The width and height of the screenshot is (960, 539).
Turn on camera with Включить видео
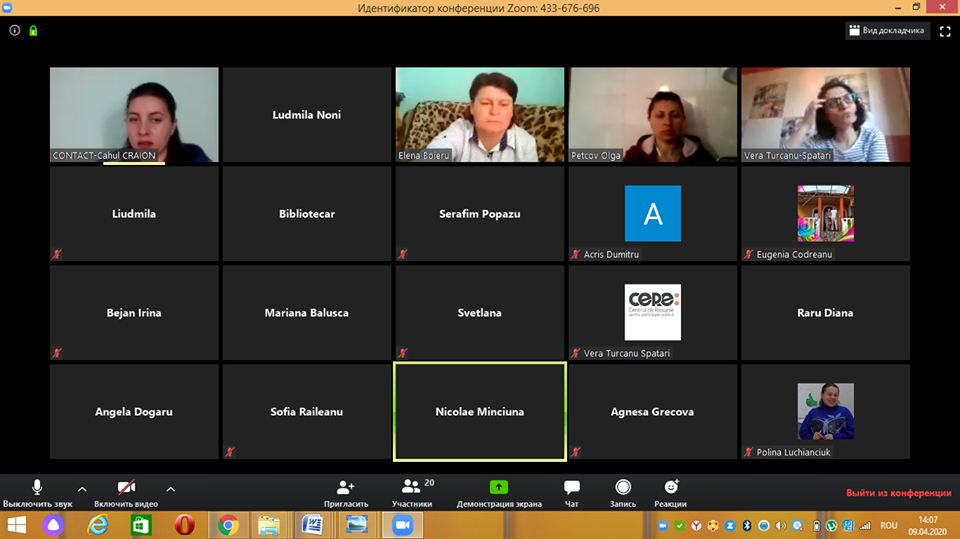click(126, 488)
